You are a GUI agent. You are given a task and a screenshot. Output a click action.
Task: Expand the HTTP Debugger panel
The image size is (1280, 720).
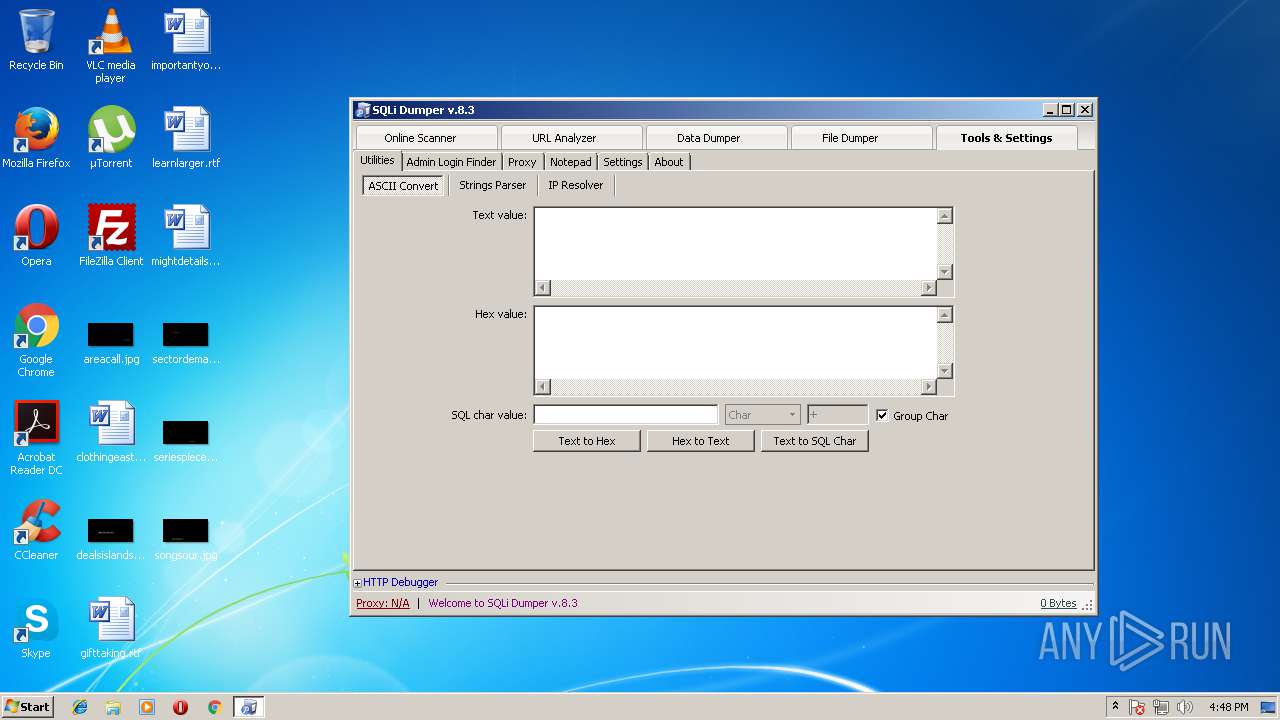coord(358,582)
